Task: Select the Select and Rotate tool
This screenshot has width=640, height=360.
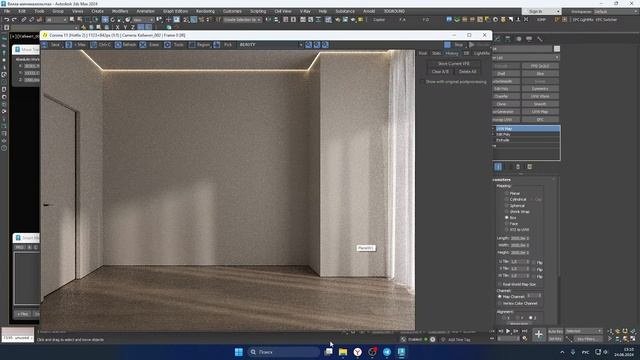Action: [x=113, y=20]
